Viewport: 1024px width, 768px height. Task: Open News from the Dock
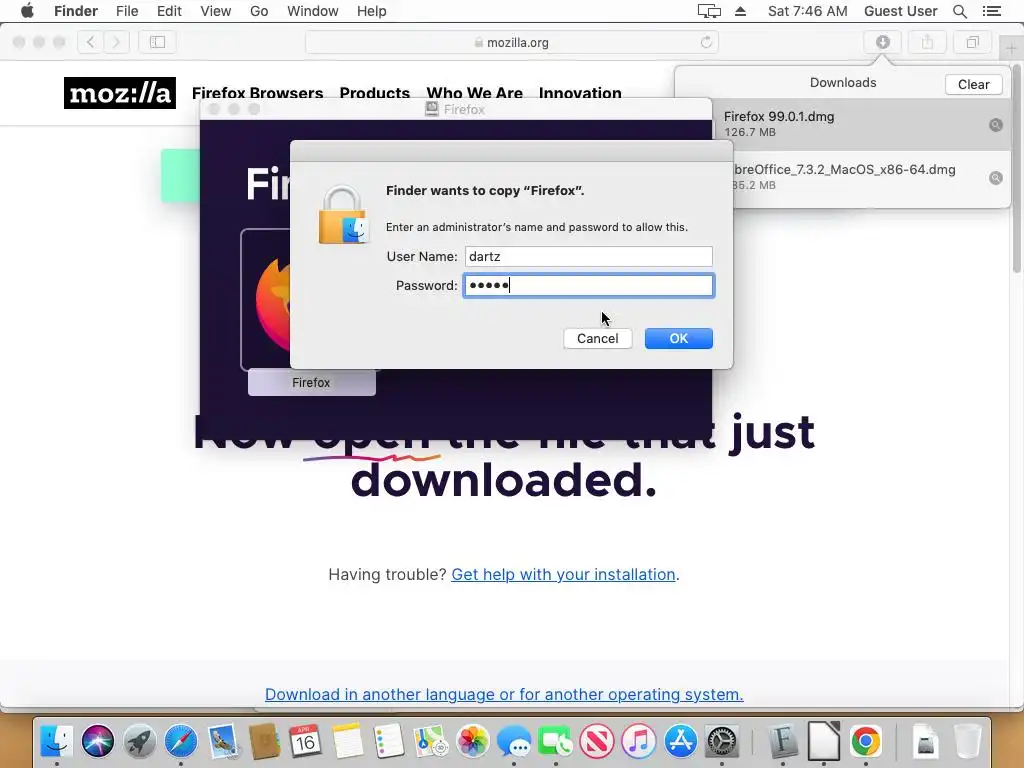[x=597, y=741]
